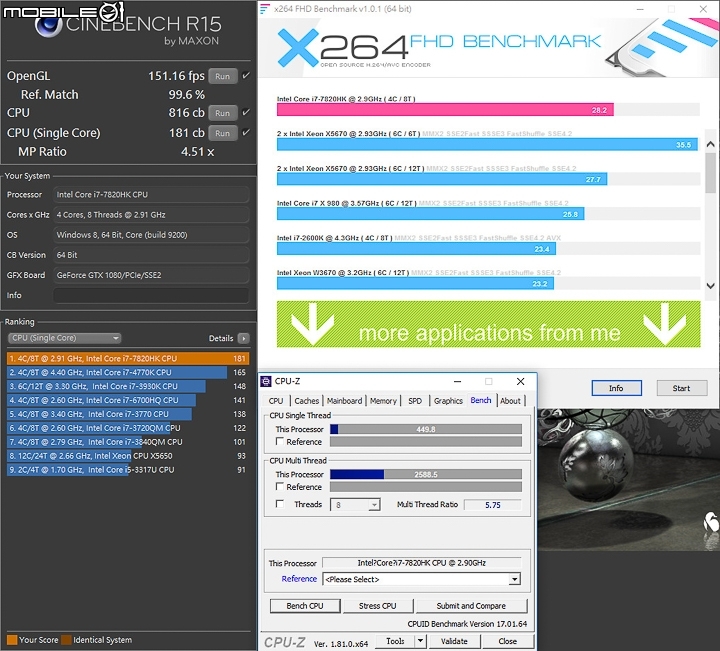
Task: Switch to the Caches tab in CPU-Z
Action: click(x=306, y=401)
